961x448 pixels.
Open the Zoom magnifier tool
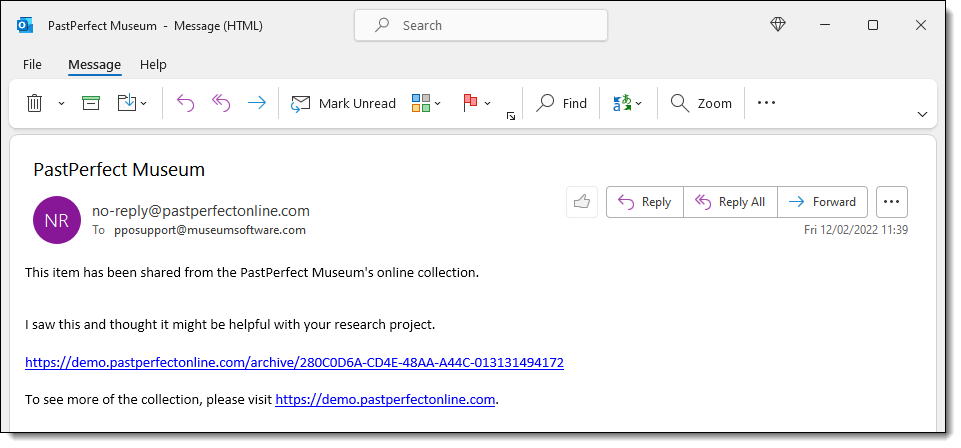tap(701, 103)
